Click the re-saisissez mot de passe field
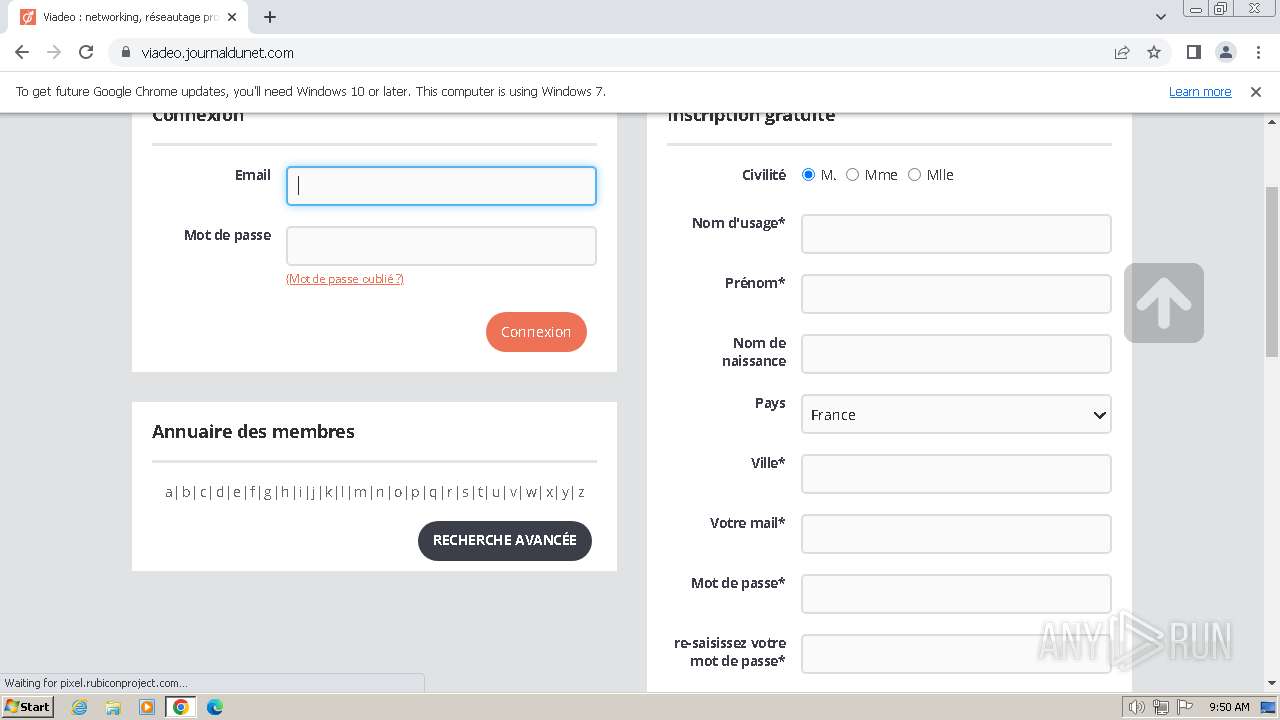This screenshot has height=720, width=1280. (956, 654)
